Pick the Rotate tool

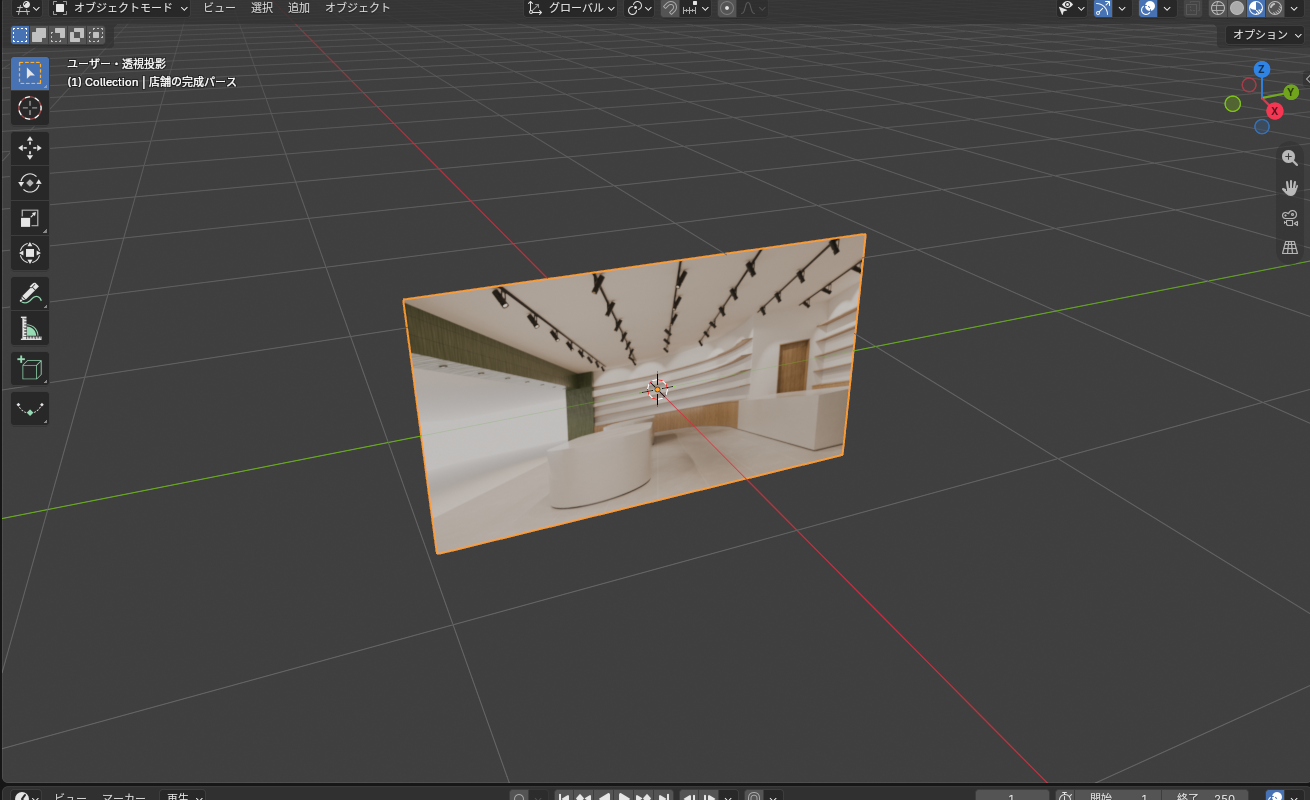tap(30, 183)
